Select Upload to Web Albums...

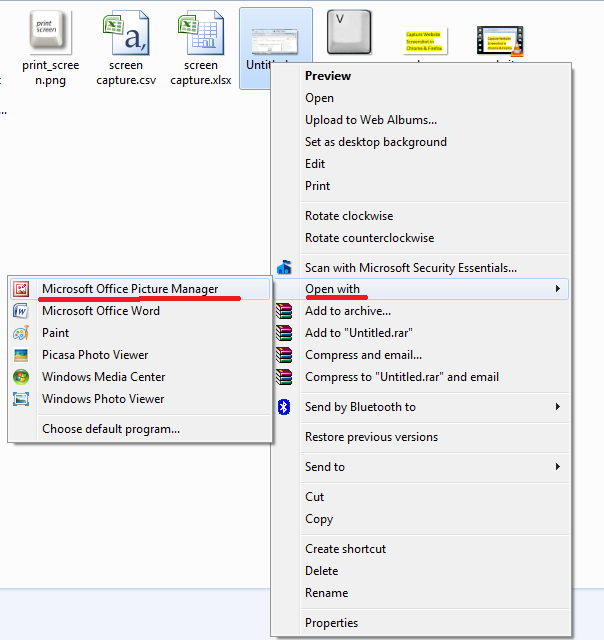tap(422, 120)
